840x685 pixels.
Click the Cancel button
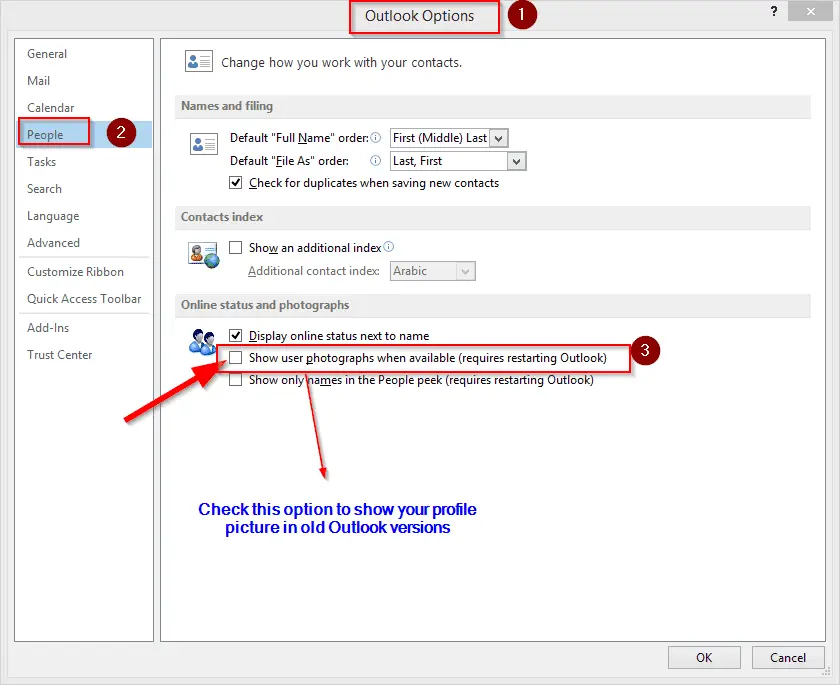click(x=788, y=657)
